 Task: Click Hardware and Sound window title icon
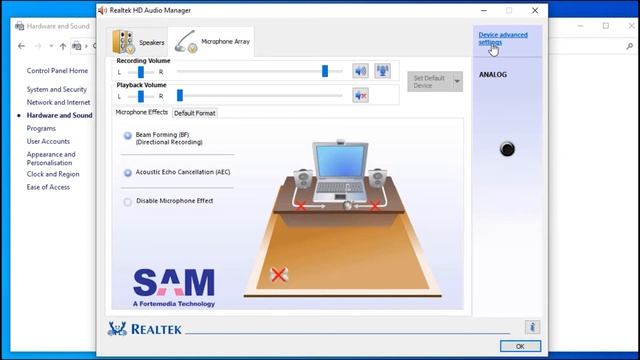click(x=19, y=26)
